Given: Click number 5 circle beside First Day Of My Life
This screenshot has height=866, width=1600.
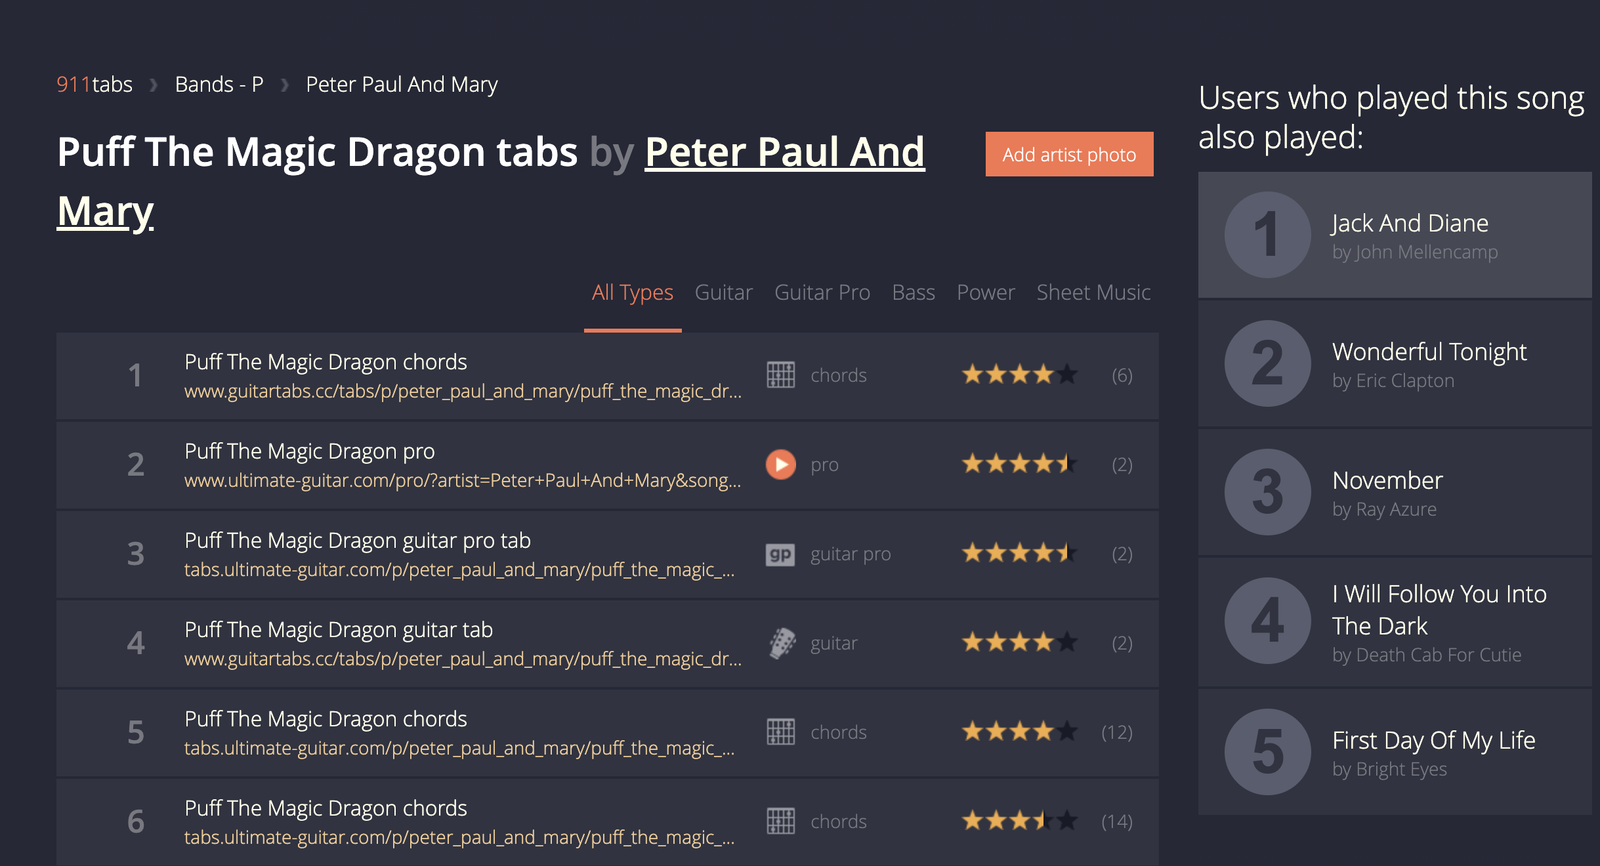Looking at the screenshot, I should pyautogui.click(x=1268, y=752).
